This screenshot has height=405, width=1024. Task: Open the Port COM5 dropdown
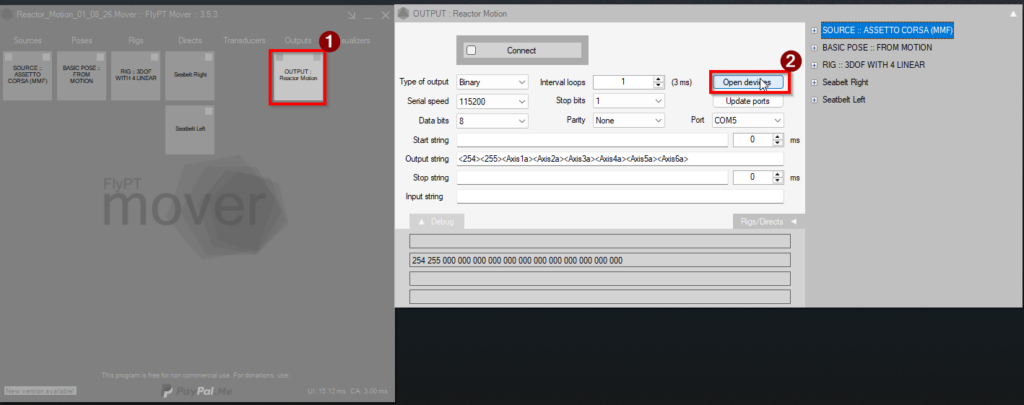747,121
